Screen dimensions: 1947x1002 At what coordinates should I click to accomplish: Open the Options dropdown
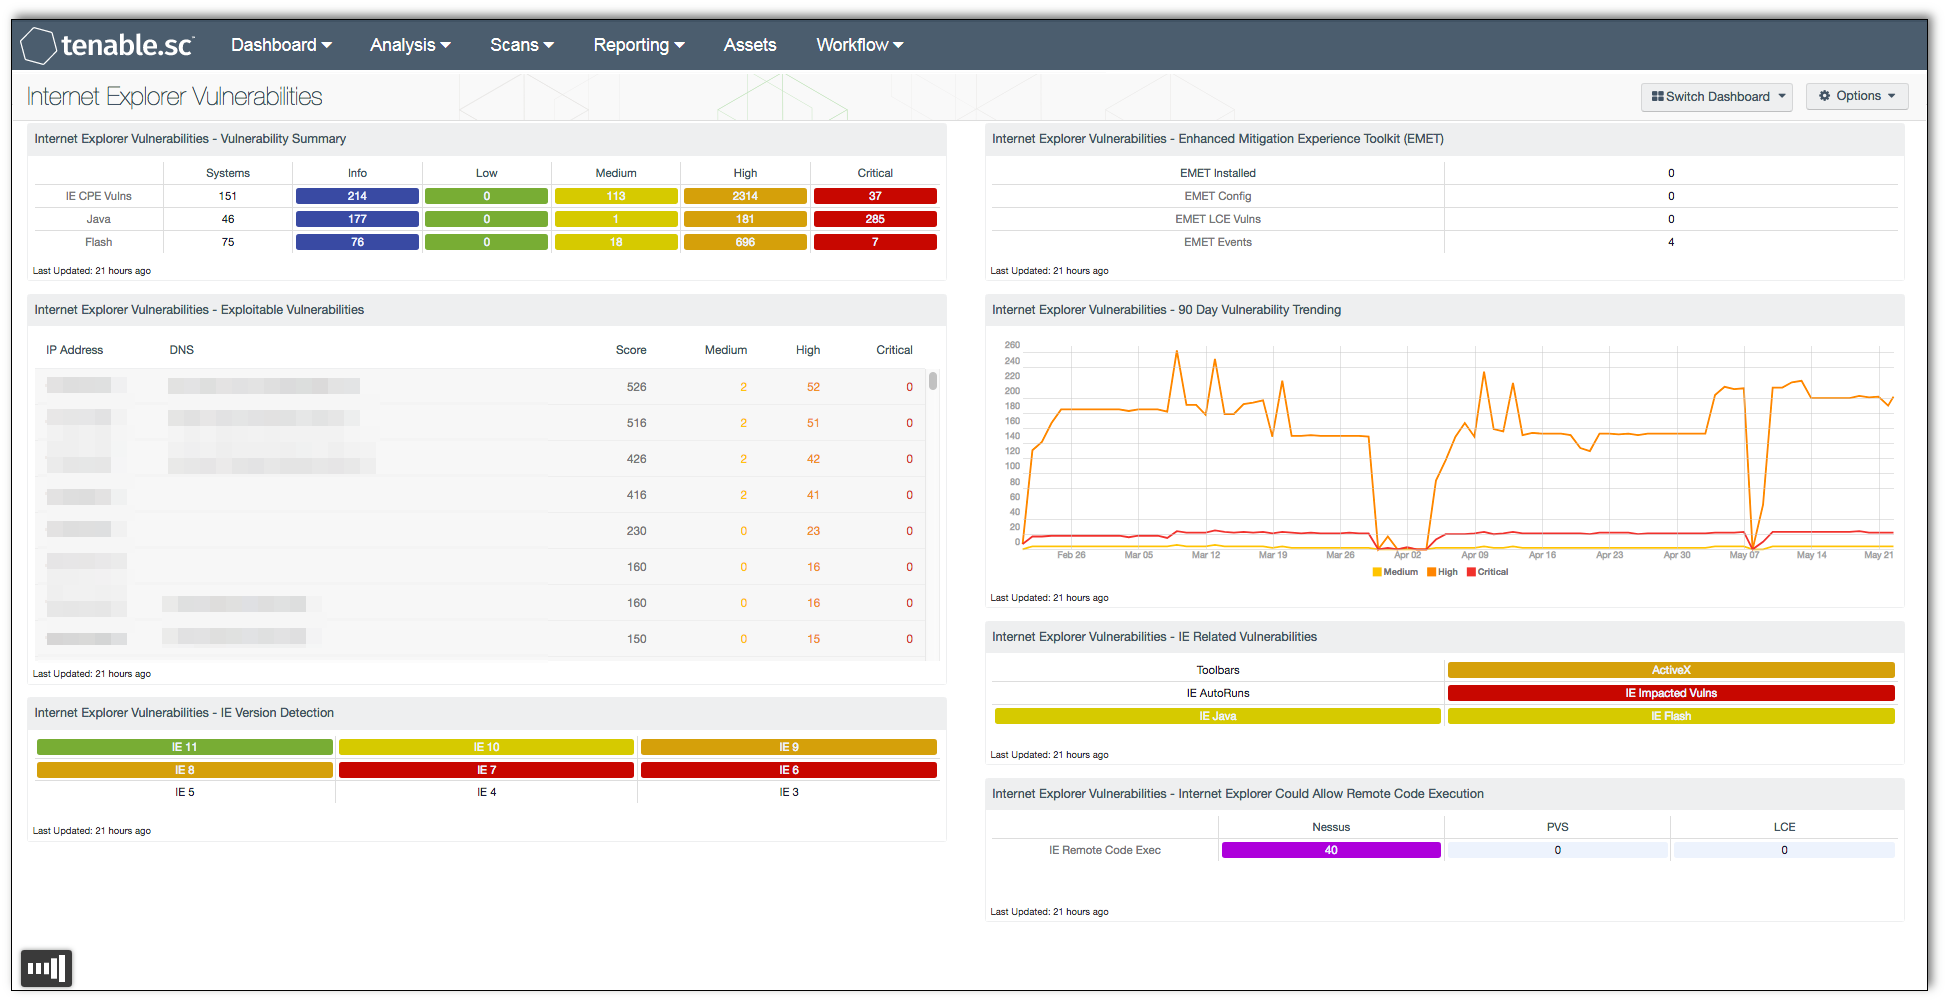(x=1857, y=96)
